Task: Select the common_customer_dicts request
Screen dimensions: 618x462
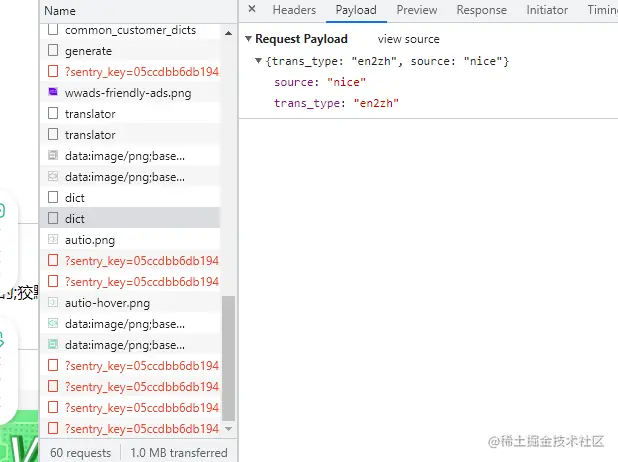Action: [x=130, y=30]
